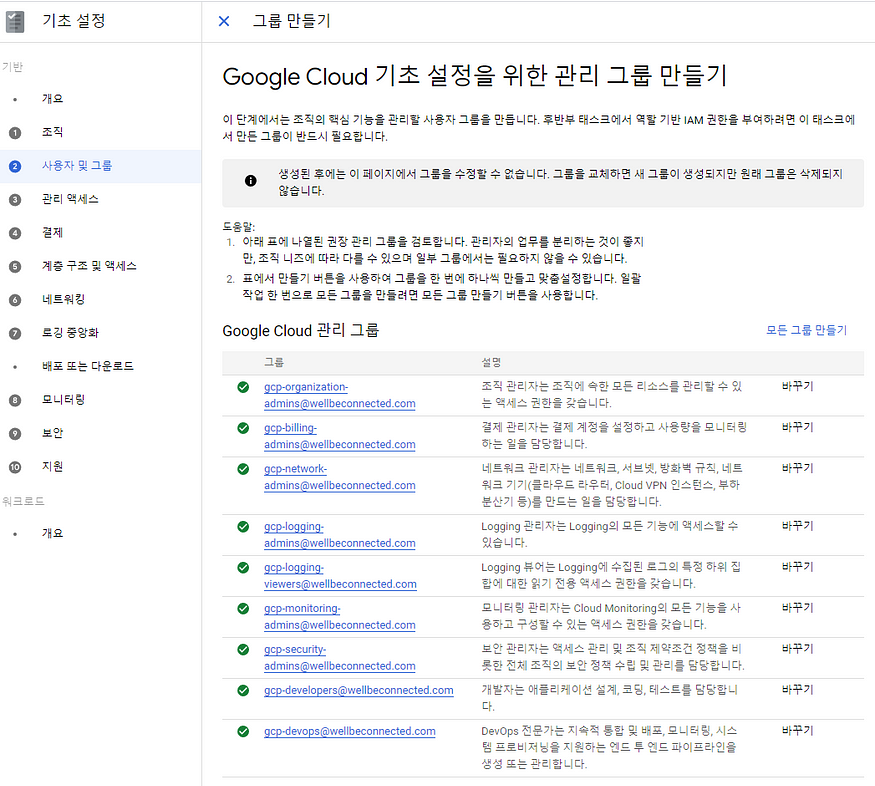Click the info icon in the notice banner

tap(251, 181)
